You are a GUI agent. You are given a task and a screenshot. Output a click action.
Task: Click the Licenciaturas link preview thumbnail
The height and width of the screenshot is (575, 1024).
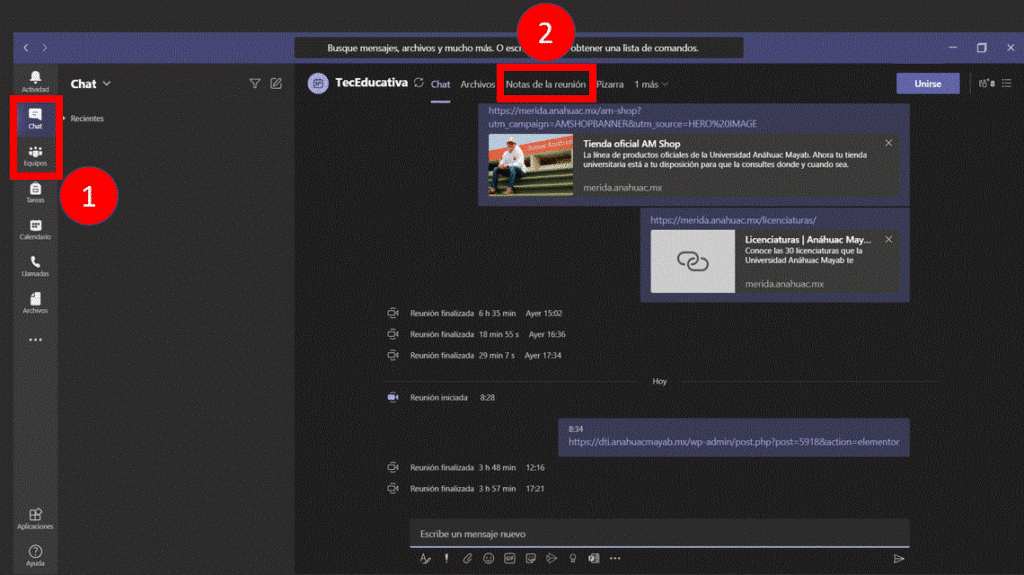click(692, 261)
